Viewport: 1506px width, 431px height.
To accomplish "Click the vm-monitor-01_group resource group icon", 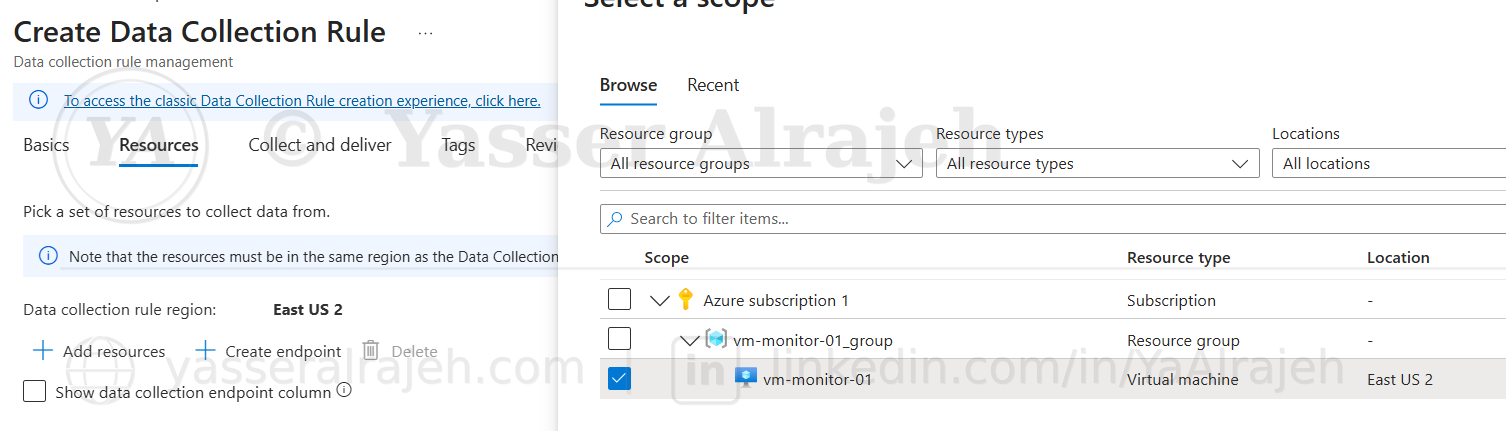I will click(x=716, y=339).
